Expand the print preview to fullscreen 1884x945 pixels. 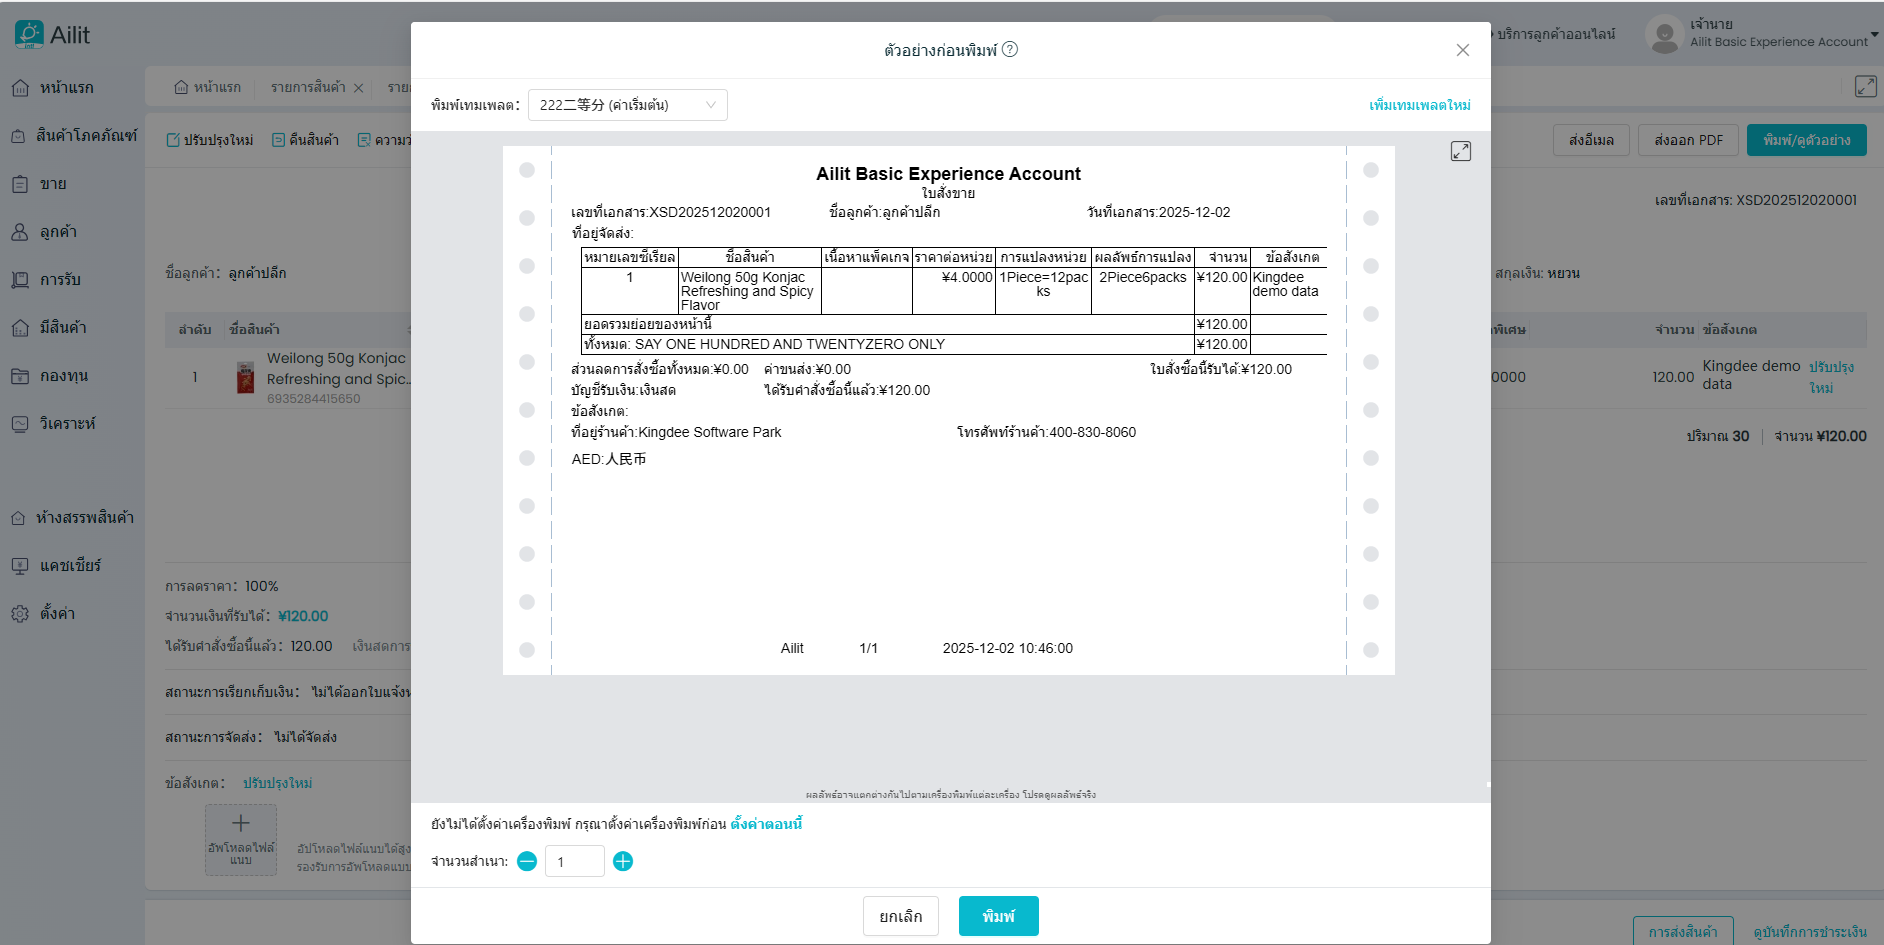coord(1460,151)
